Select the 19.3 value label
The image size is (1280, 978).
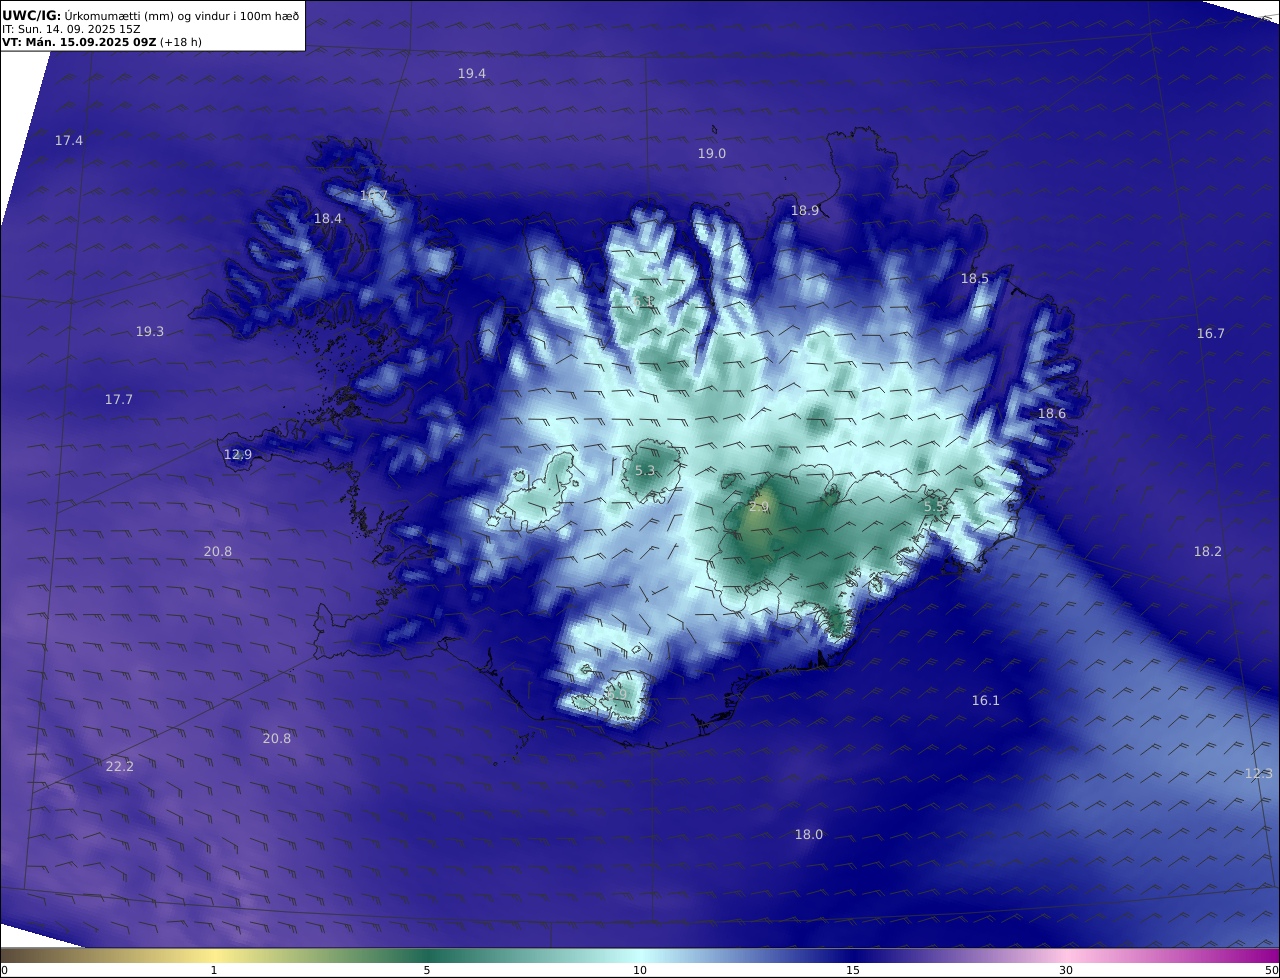pos(150,331)
